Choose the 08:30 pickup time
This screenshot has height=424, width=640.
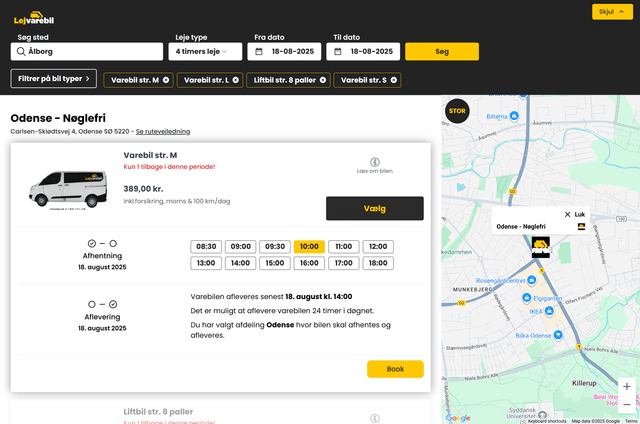click(x=206, y=246)
